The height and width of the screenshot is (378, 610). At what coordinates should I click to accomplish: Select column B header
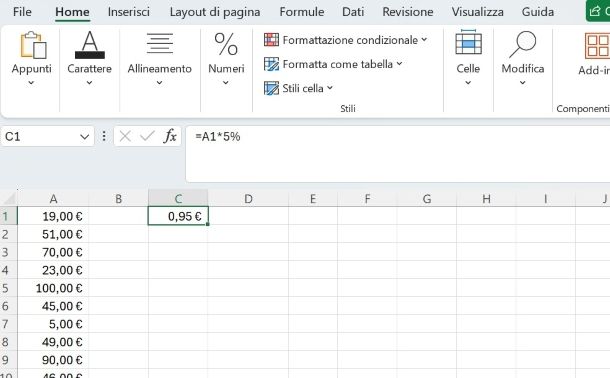(x=119, y=198)
